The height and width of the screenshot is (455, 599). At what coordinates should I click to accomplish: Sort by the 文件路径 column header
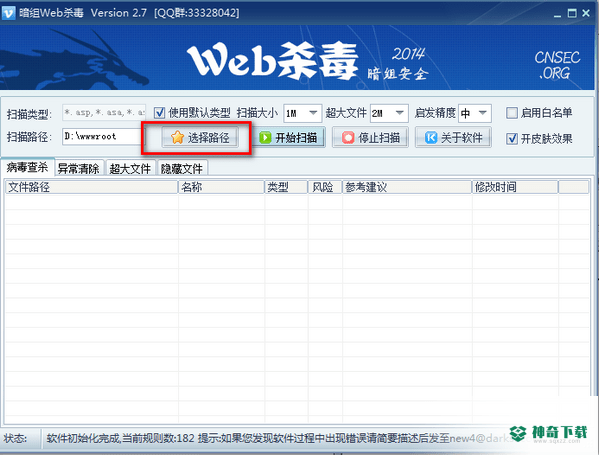click(x=92, y=187)
